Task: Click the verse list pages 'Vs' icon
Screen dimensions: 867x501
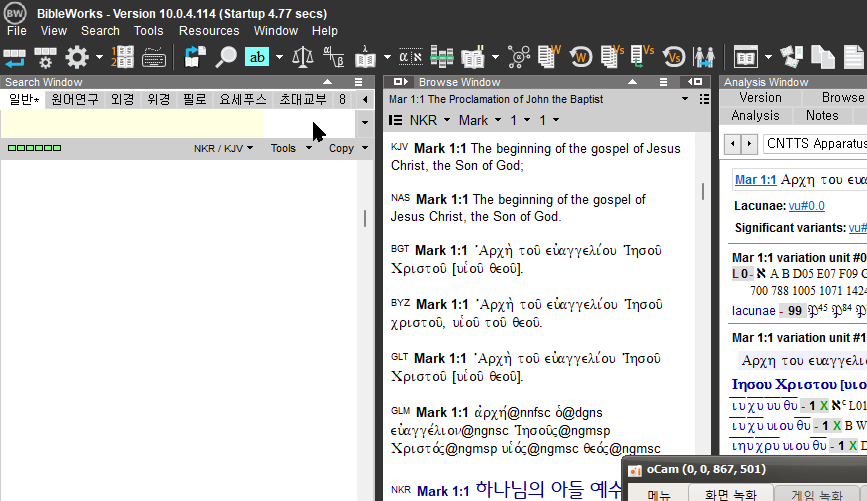Action: coord(612,57)
